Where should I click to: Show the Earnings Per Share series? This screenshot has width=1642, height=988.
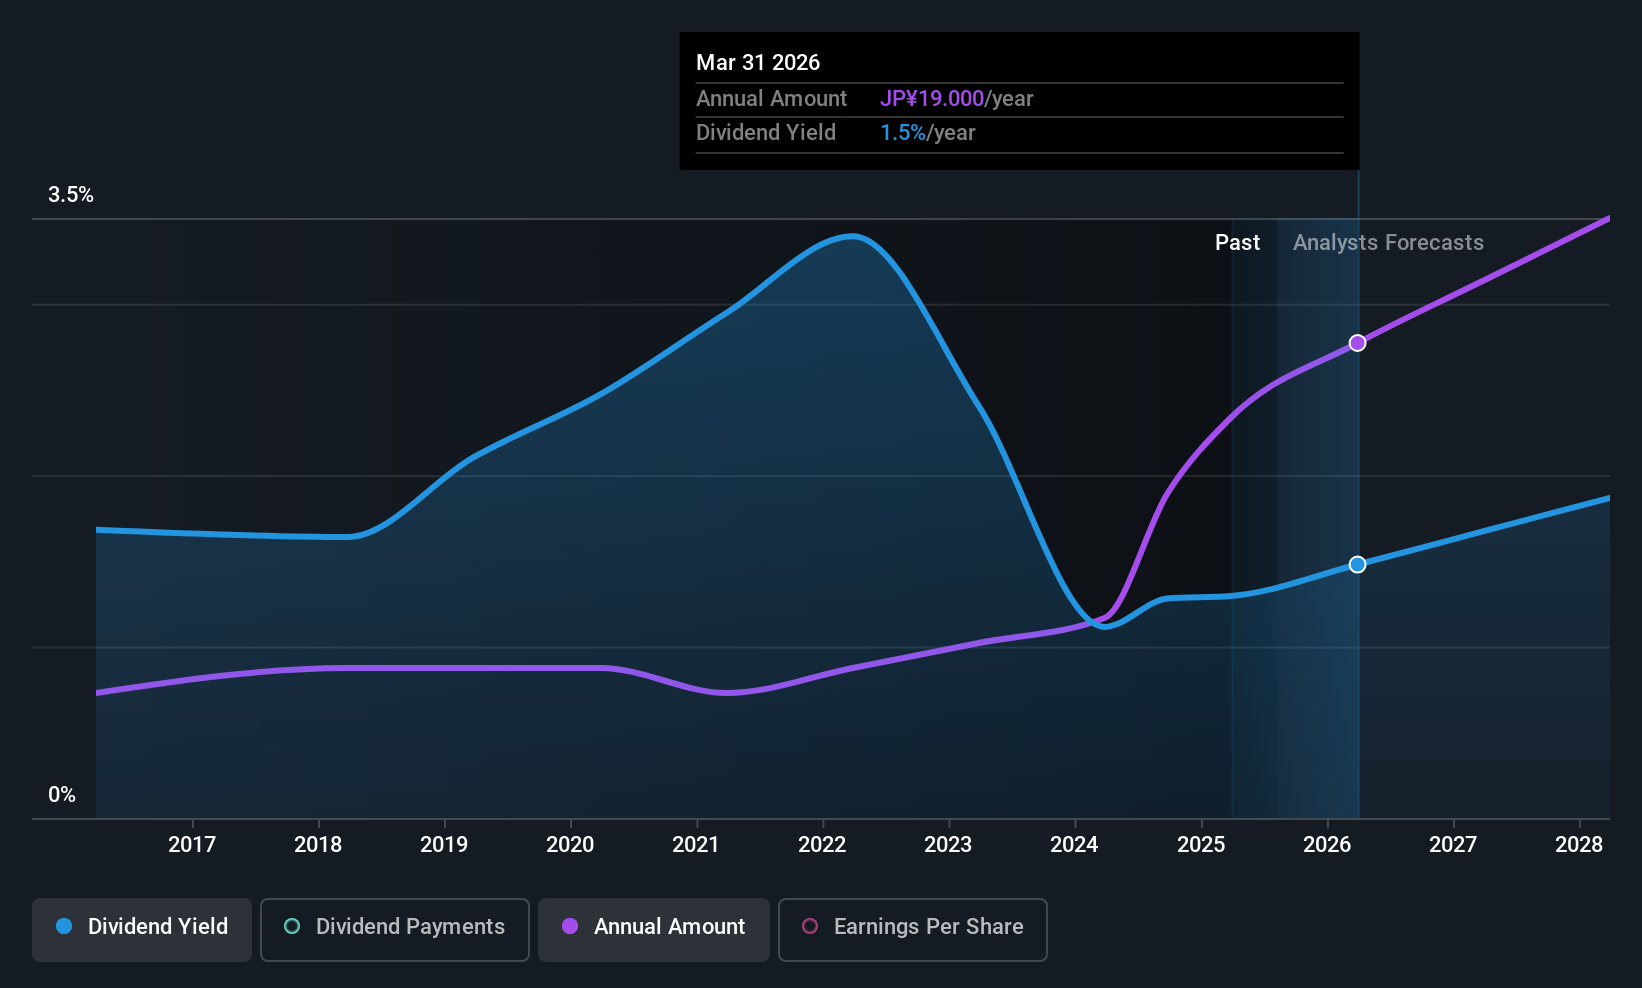912,929
